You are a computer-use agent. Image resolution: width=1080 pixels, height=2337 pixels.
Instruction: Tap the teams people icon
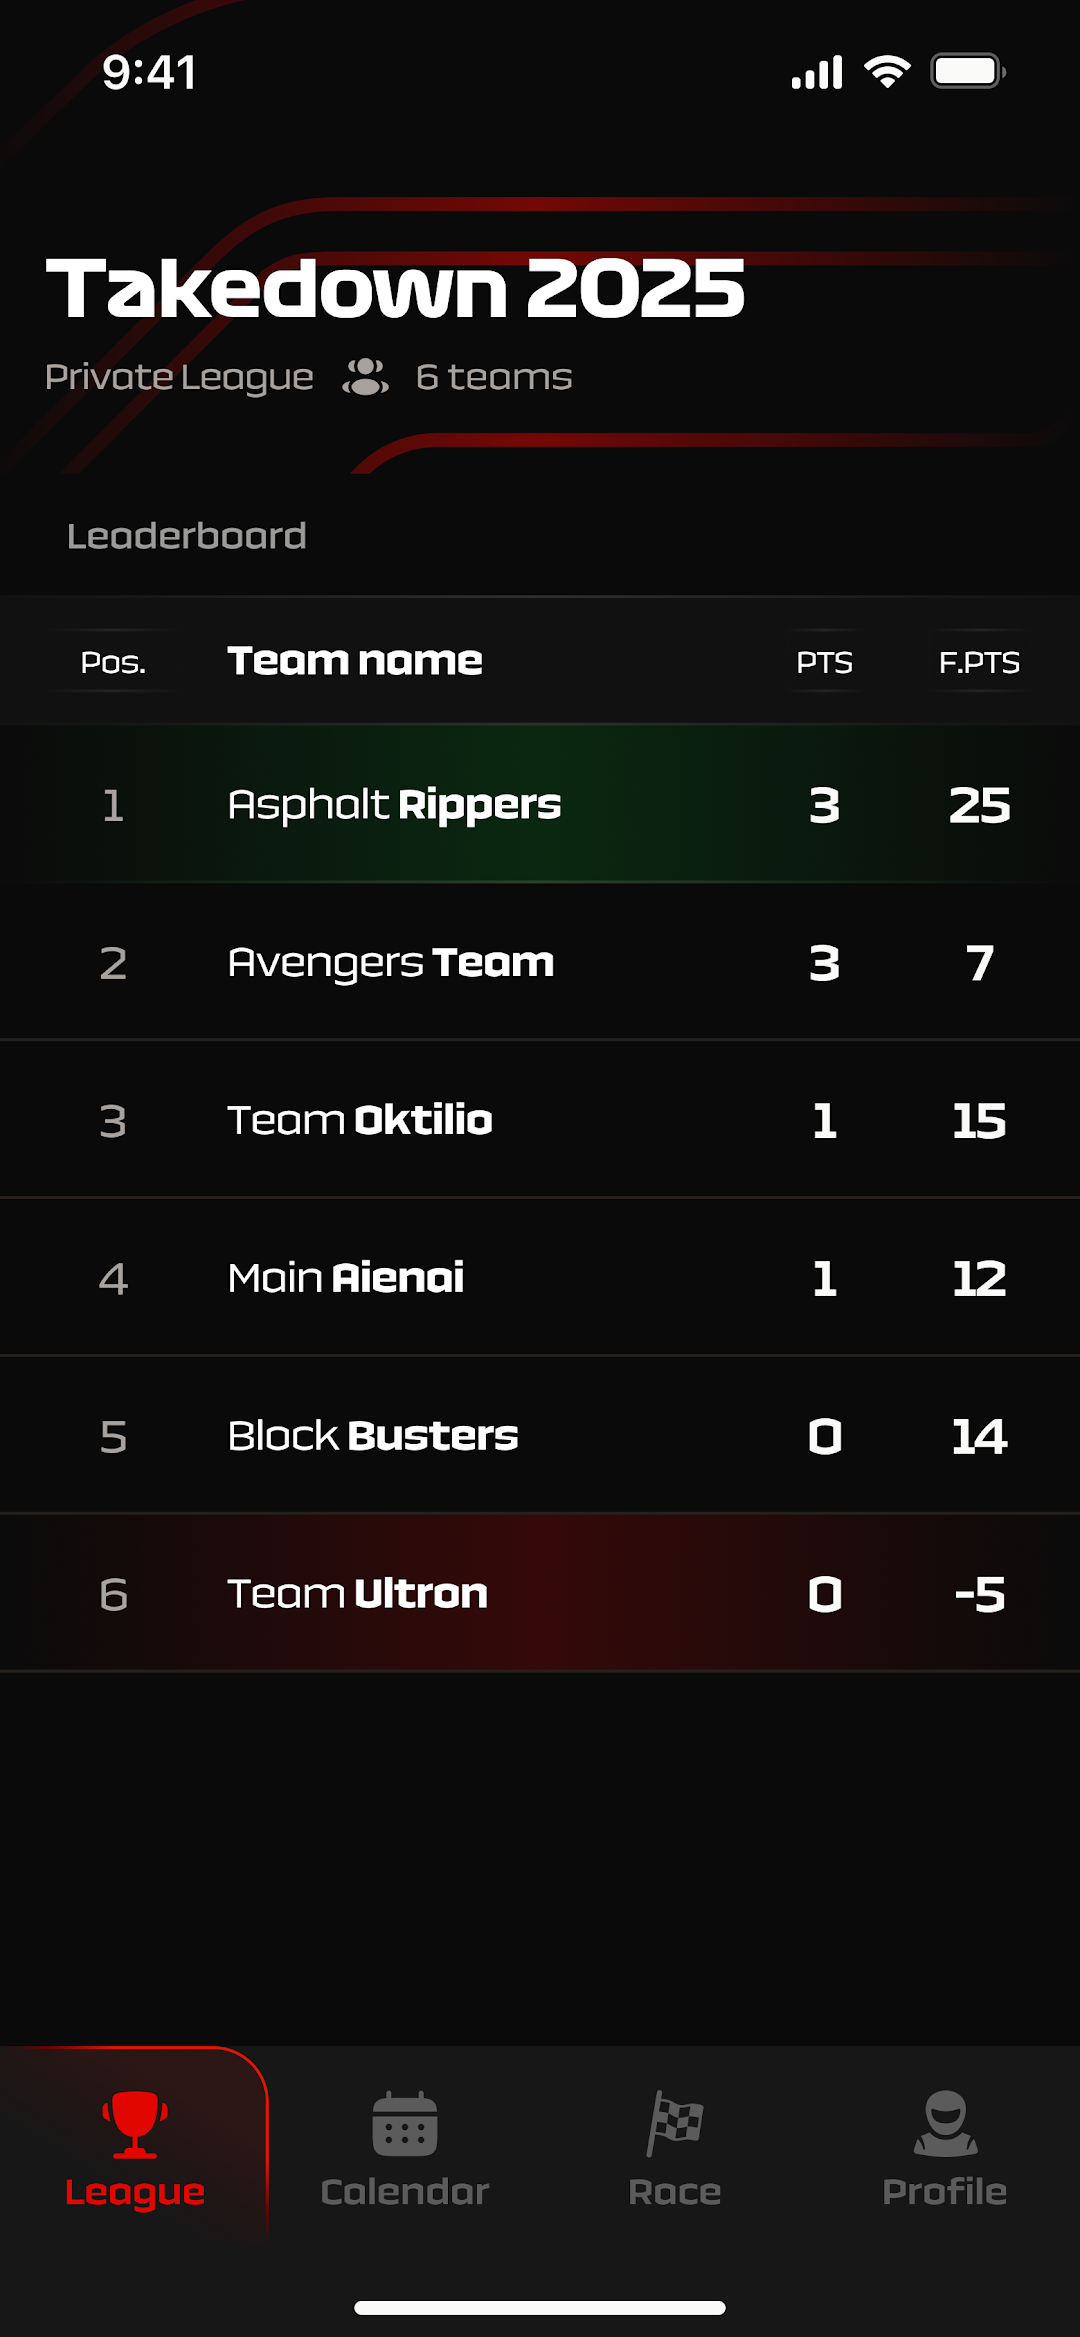(x=366, y=377)
